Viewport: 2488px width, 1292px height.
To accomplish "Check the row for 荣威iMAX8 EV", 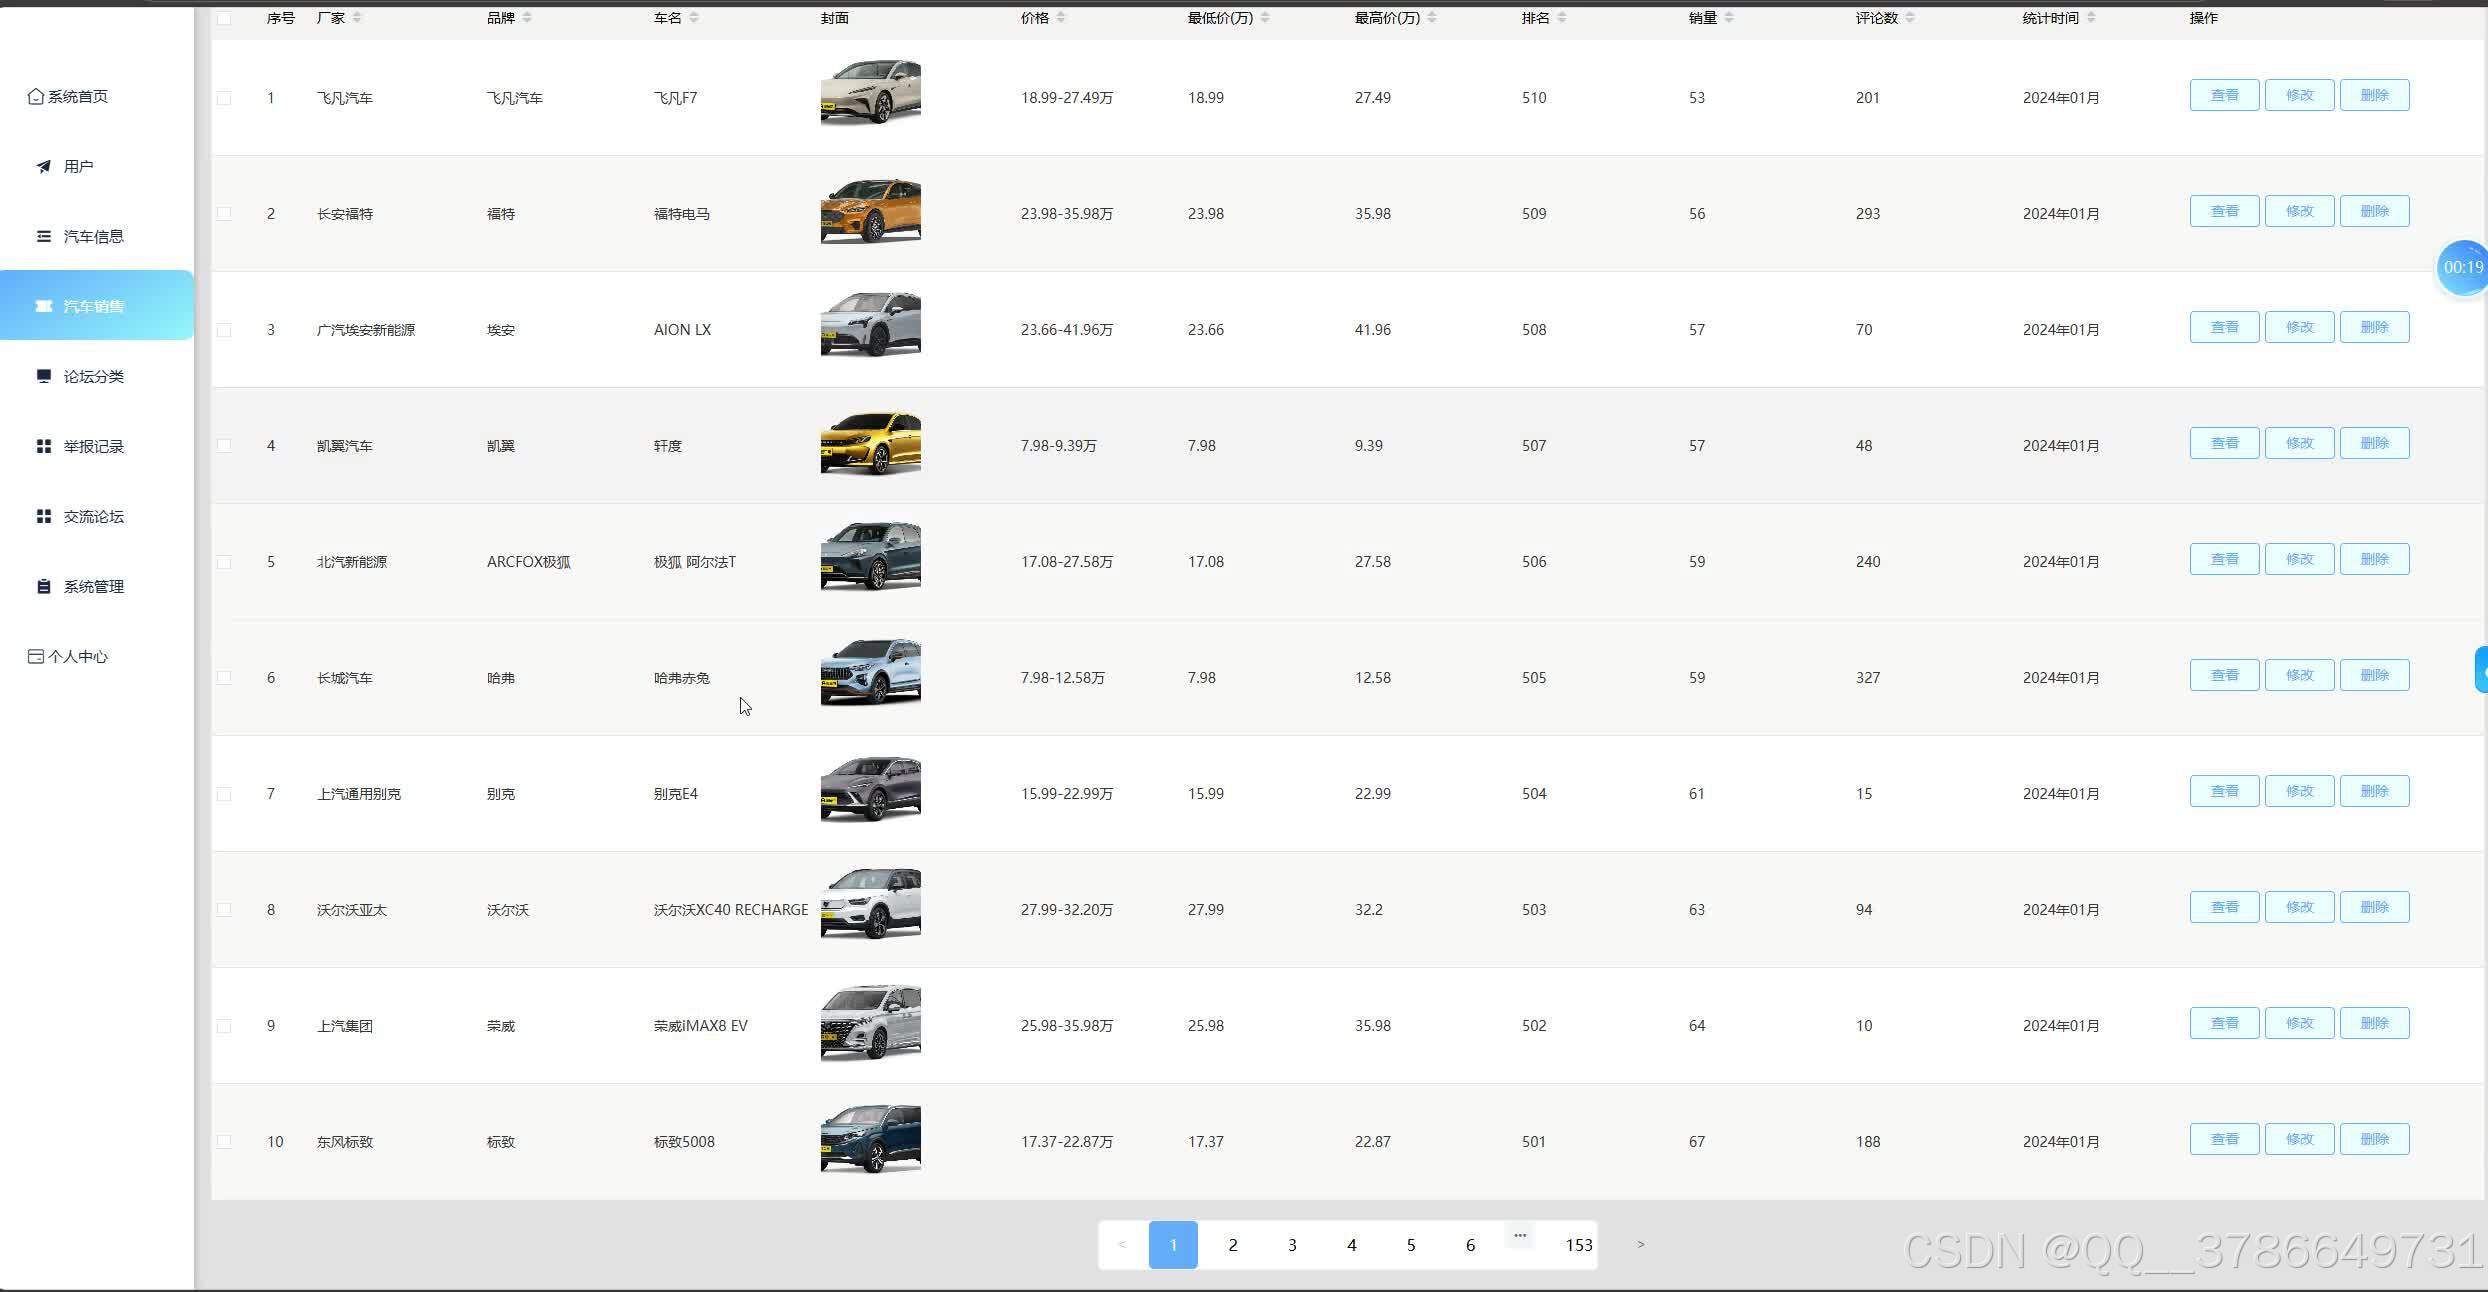I will pyautogui.click(x=224, y=1026).
